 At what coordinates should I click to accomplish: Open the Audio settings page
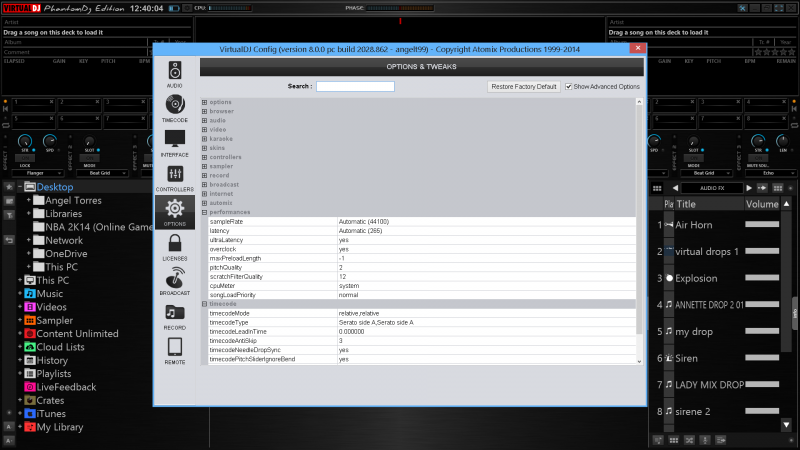coord(174,74)
